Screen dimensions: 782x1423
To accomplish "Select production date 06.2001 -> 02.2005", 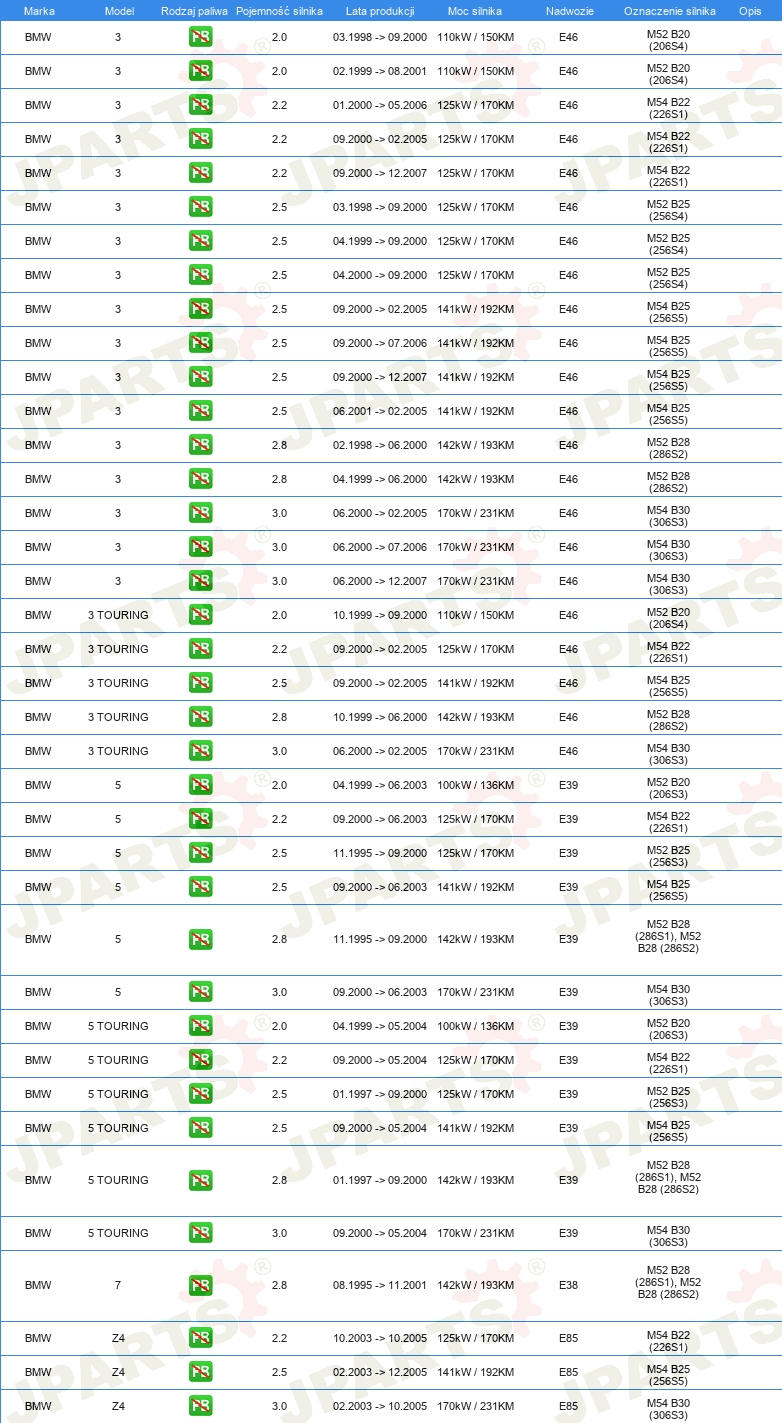I will [x=380, y=411].
